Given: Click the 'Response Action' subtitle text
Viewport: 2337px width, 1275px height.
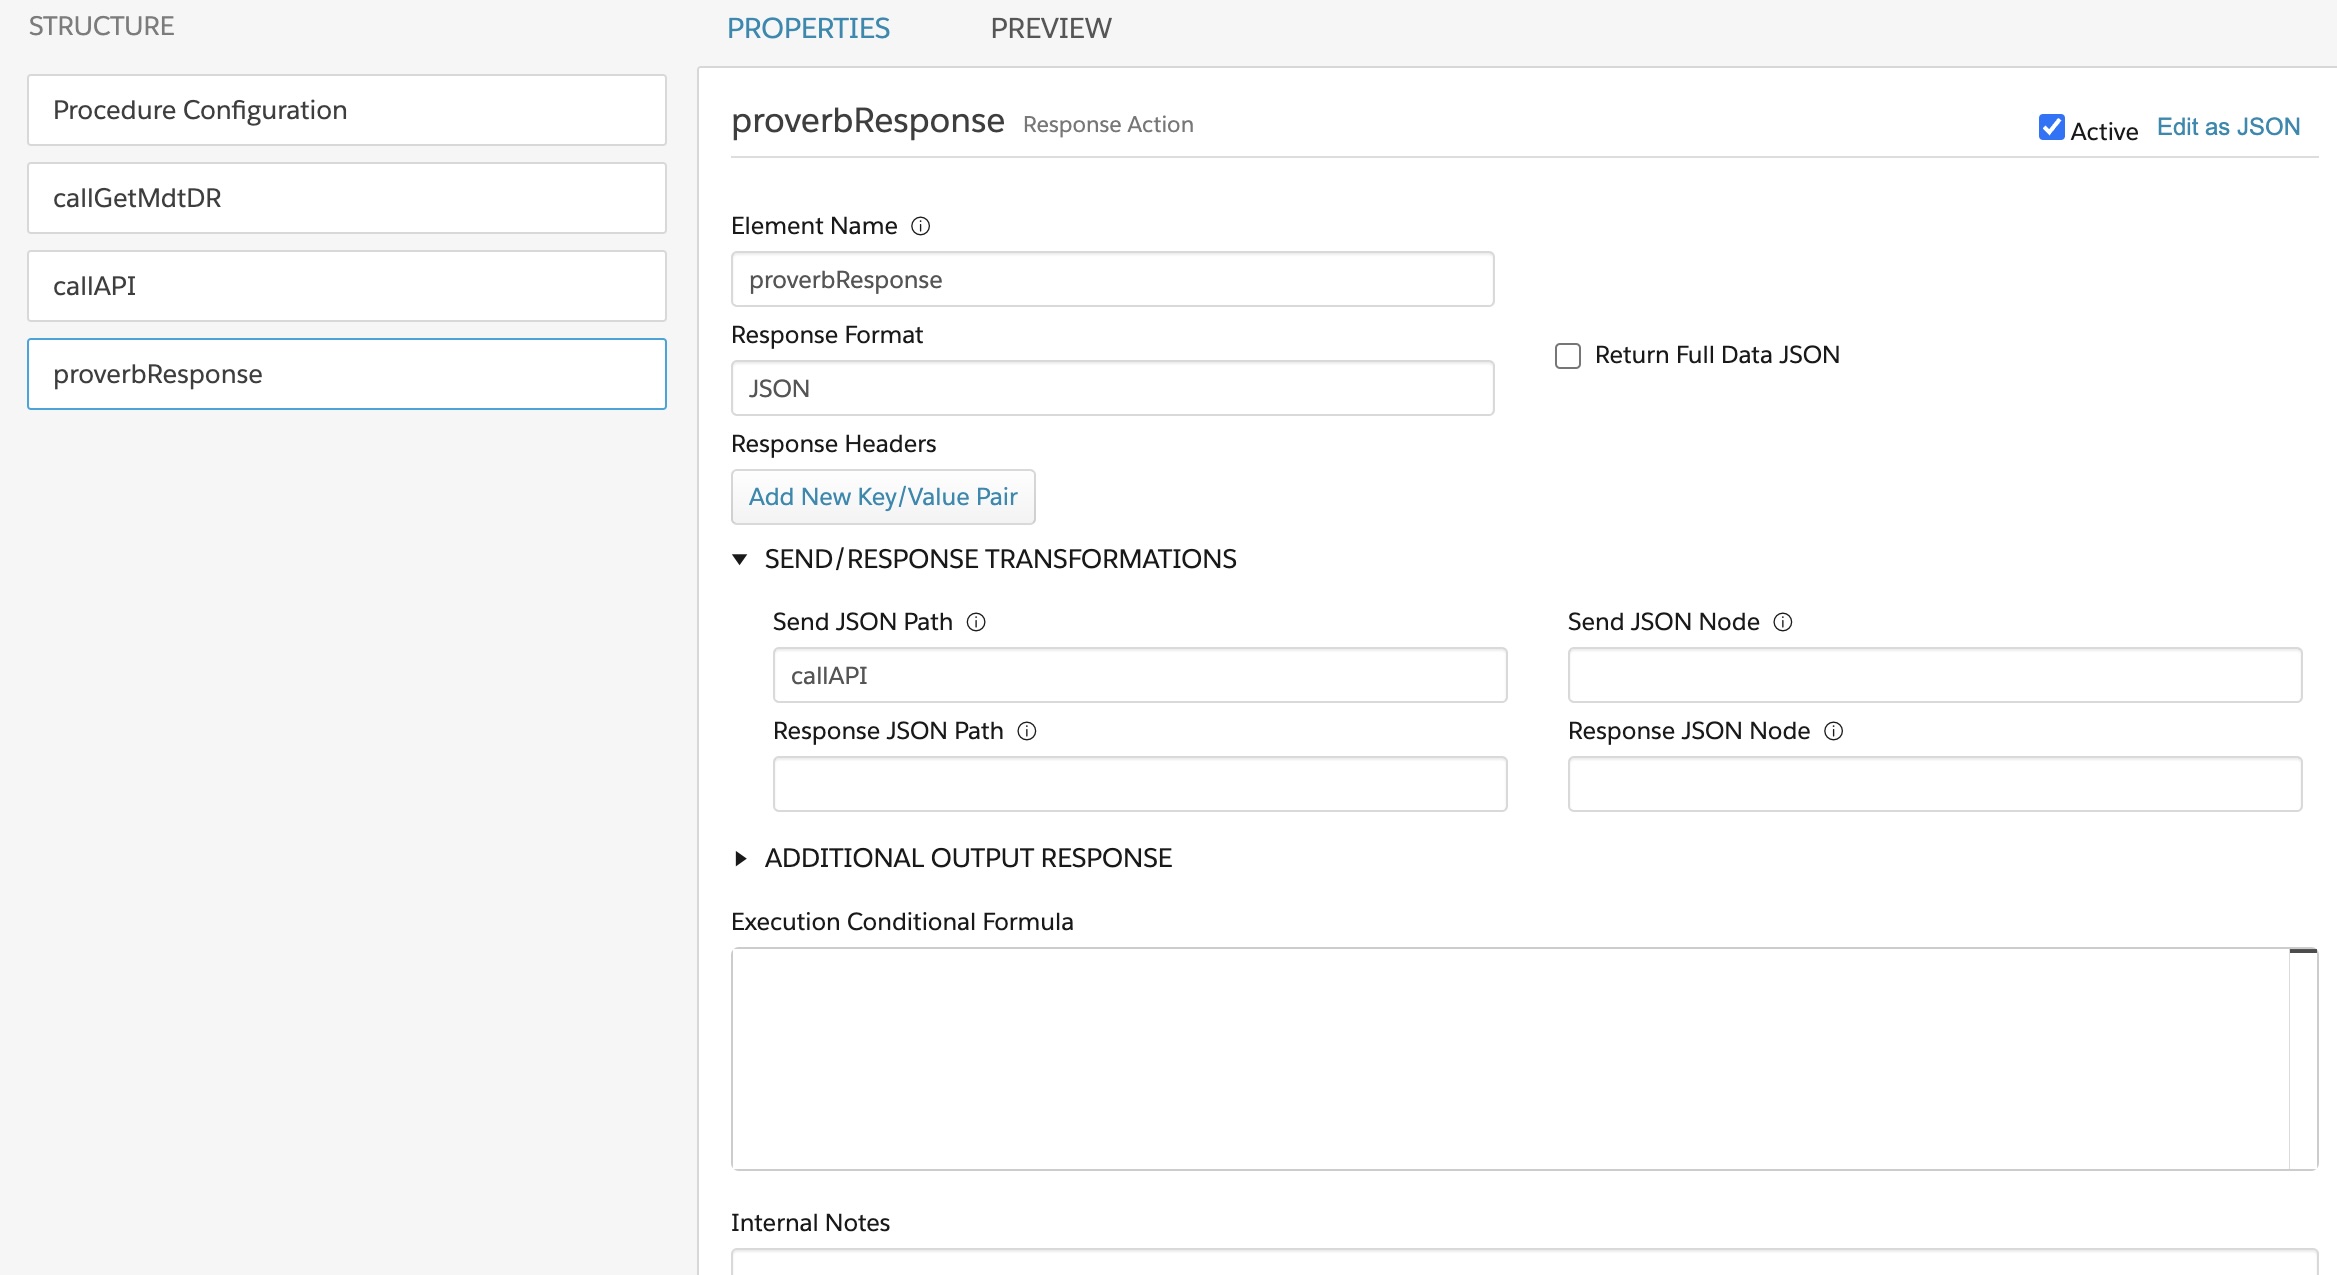Looking at the screenshot, I should [x=1108, y=124].
